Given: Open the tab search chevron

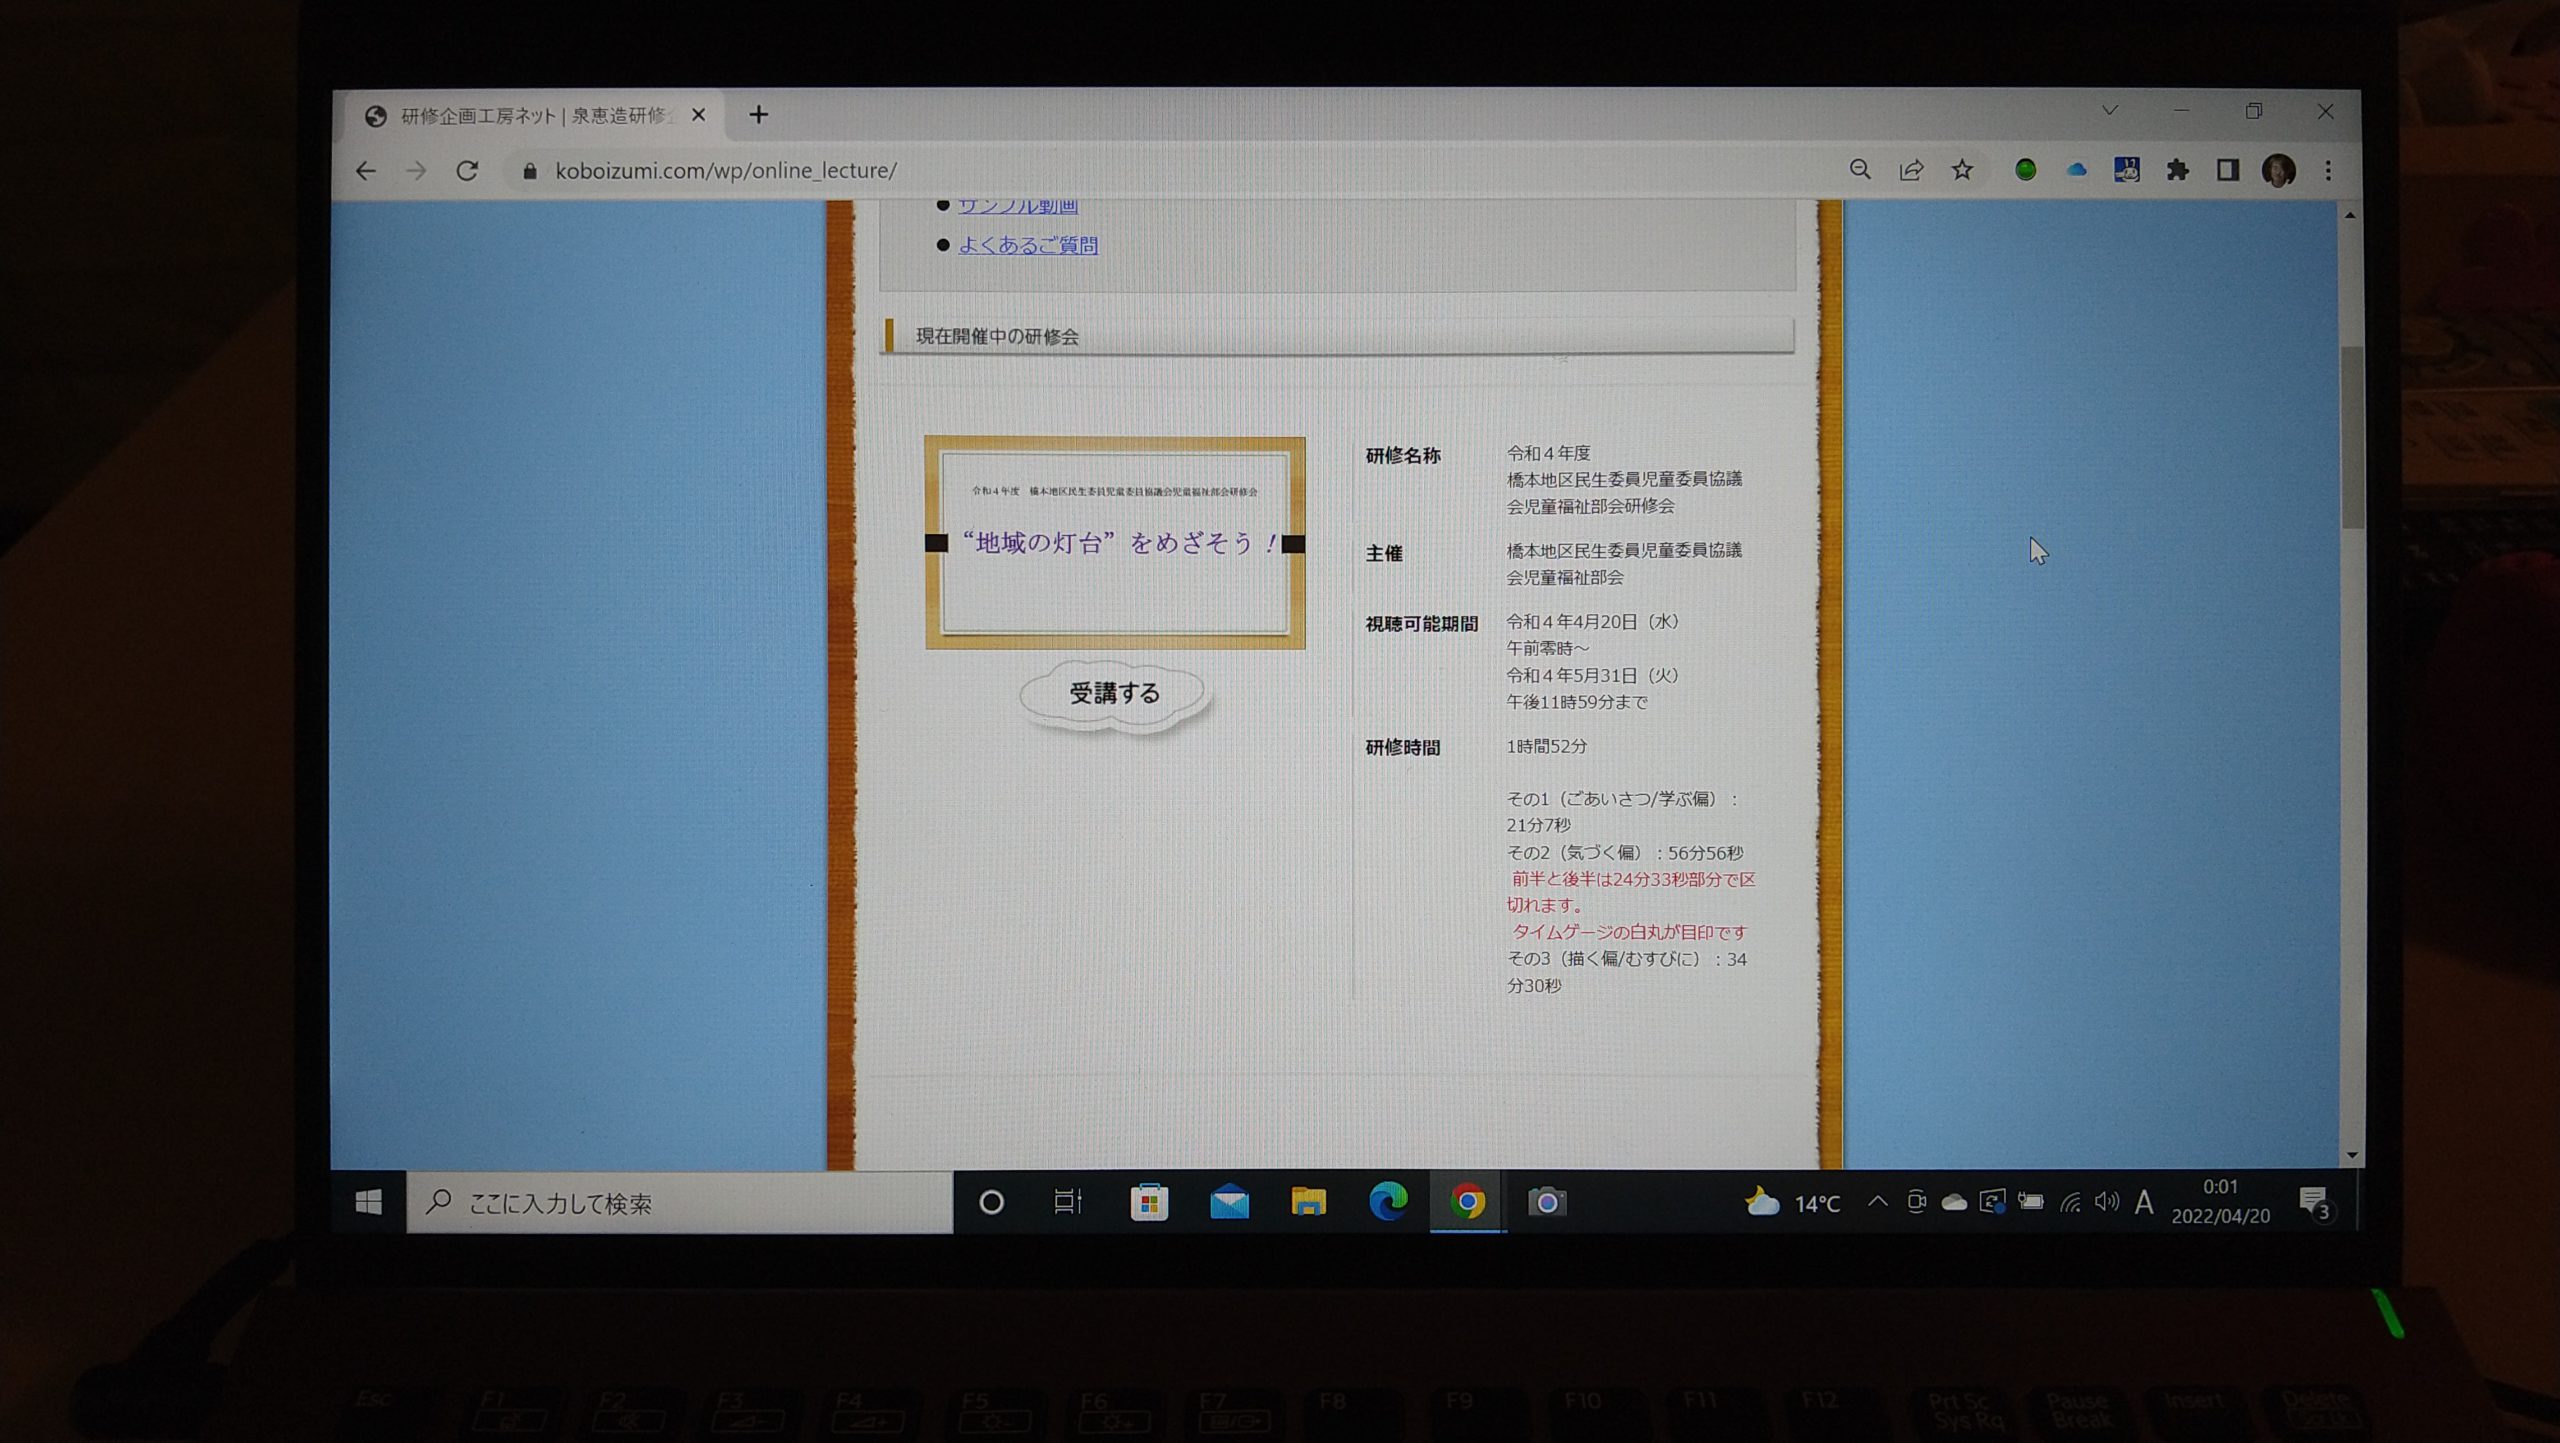Looking at the screenshot, I should [2109, 110].
